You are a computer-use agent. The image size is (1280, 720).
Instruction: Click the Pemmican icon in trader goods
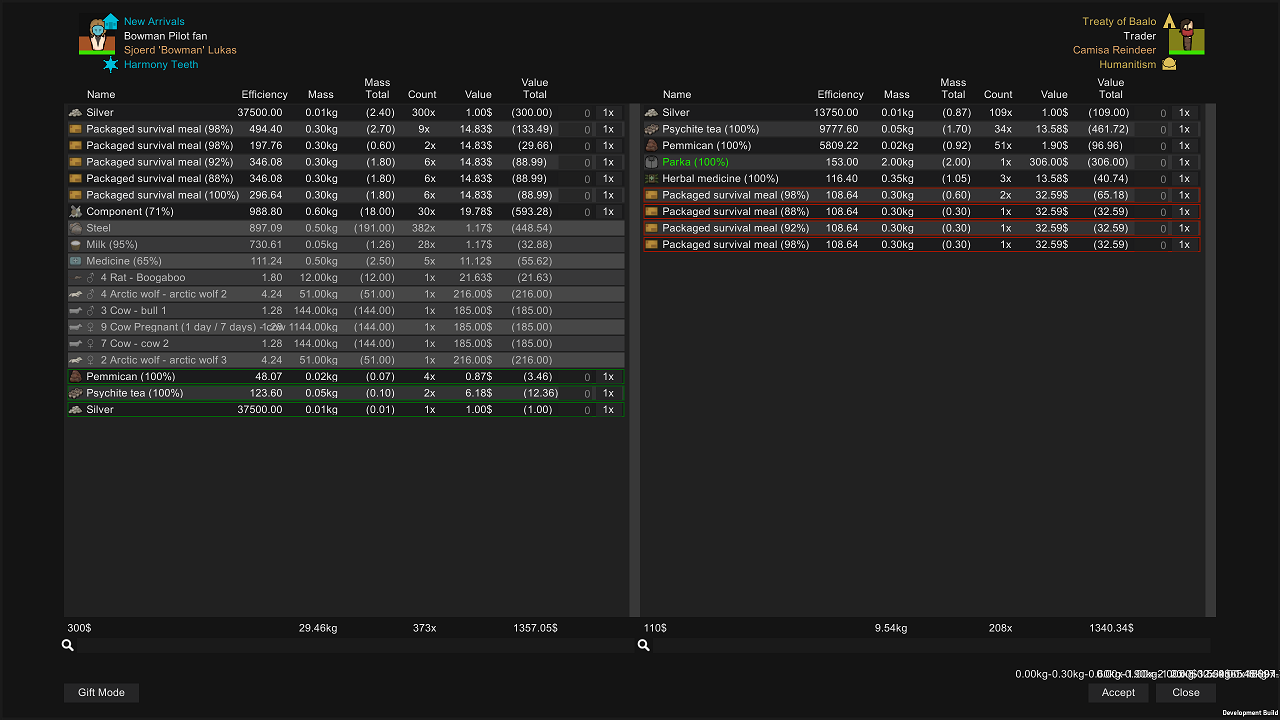[651, 145]
